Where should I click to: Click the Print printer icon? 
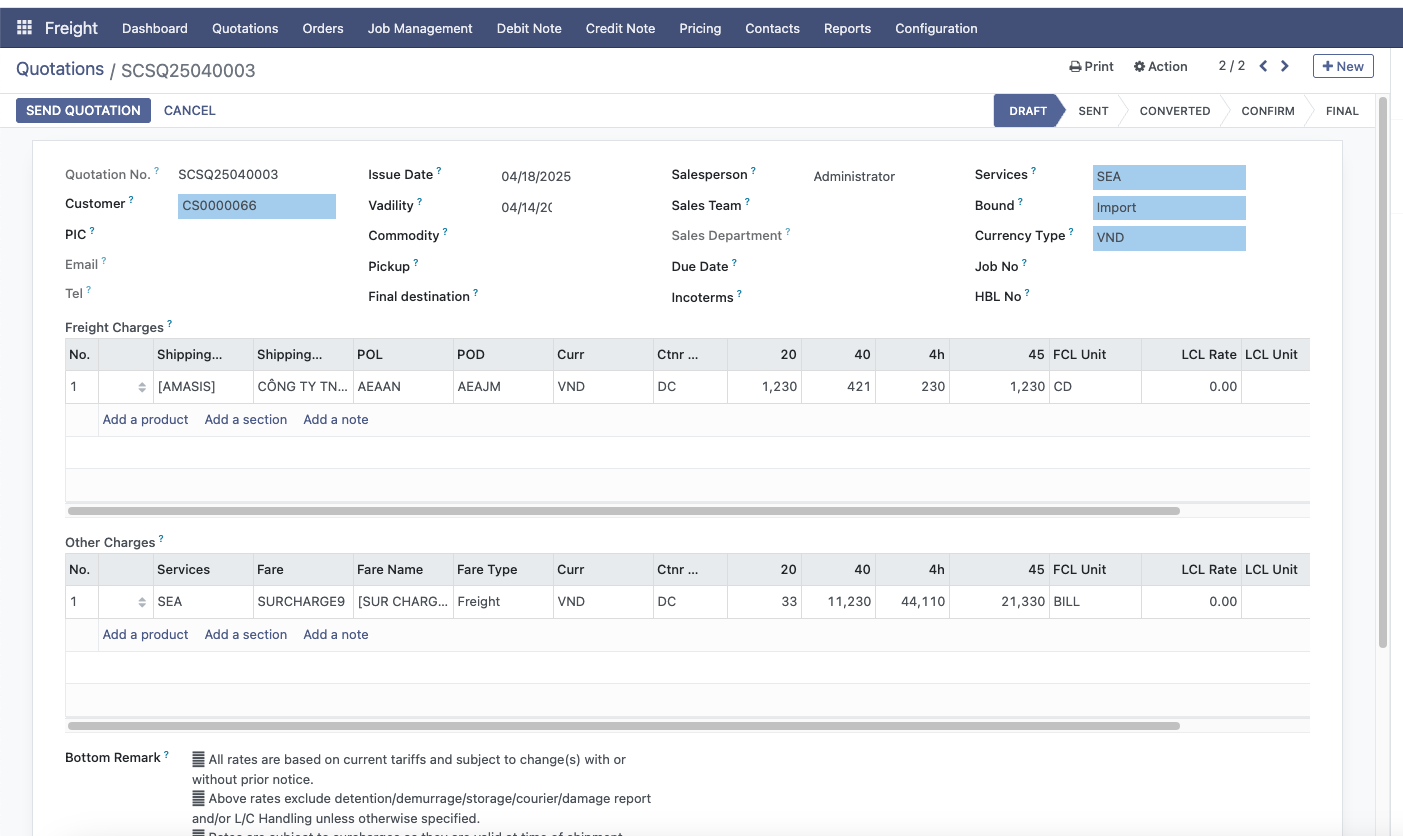[1076, 67]
